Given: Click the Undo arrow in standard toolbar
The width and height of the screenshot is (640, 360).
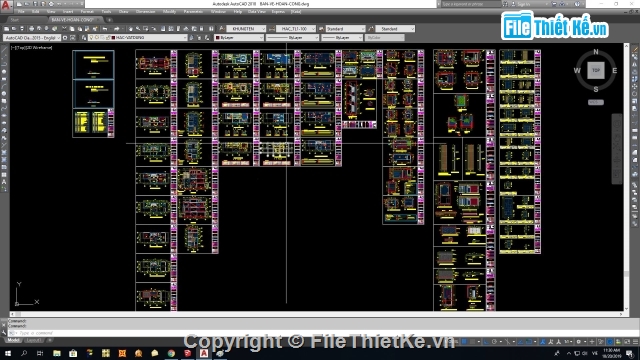Looking at the screenshot, I should tap(105, 29).
